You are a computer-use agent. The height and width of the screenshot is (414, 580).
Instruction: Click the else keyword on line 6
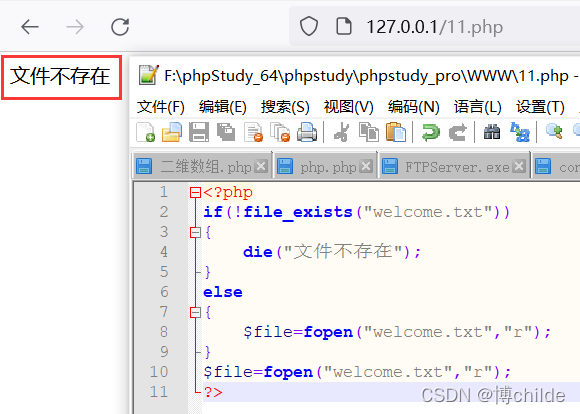(223, 292)
